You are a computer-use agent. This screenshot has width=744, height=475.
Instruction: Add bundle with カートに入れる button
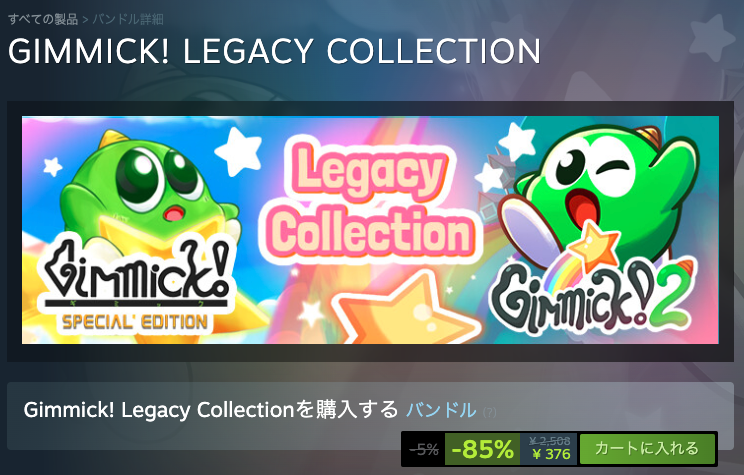647,448
